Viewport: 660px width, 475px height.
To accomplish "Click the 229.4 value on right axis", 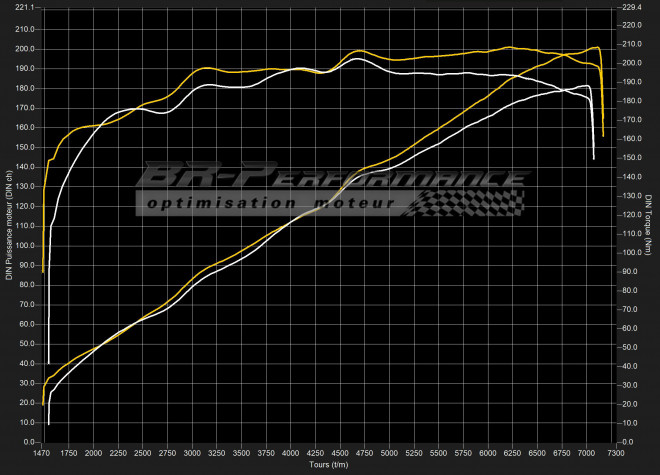I will (x=637, y=6).
